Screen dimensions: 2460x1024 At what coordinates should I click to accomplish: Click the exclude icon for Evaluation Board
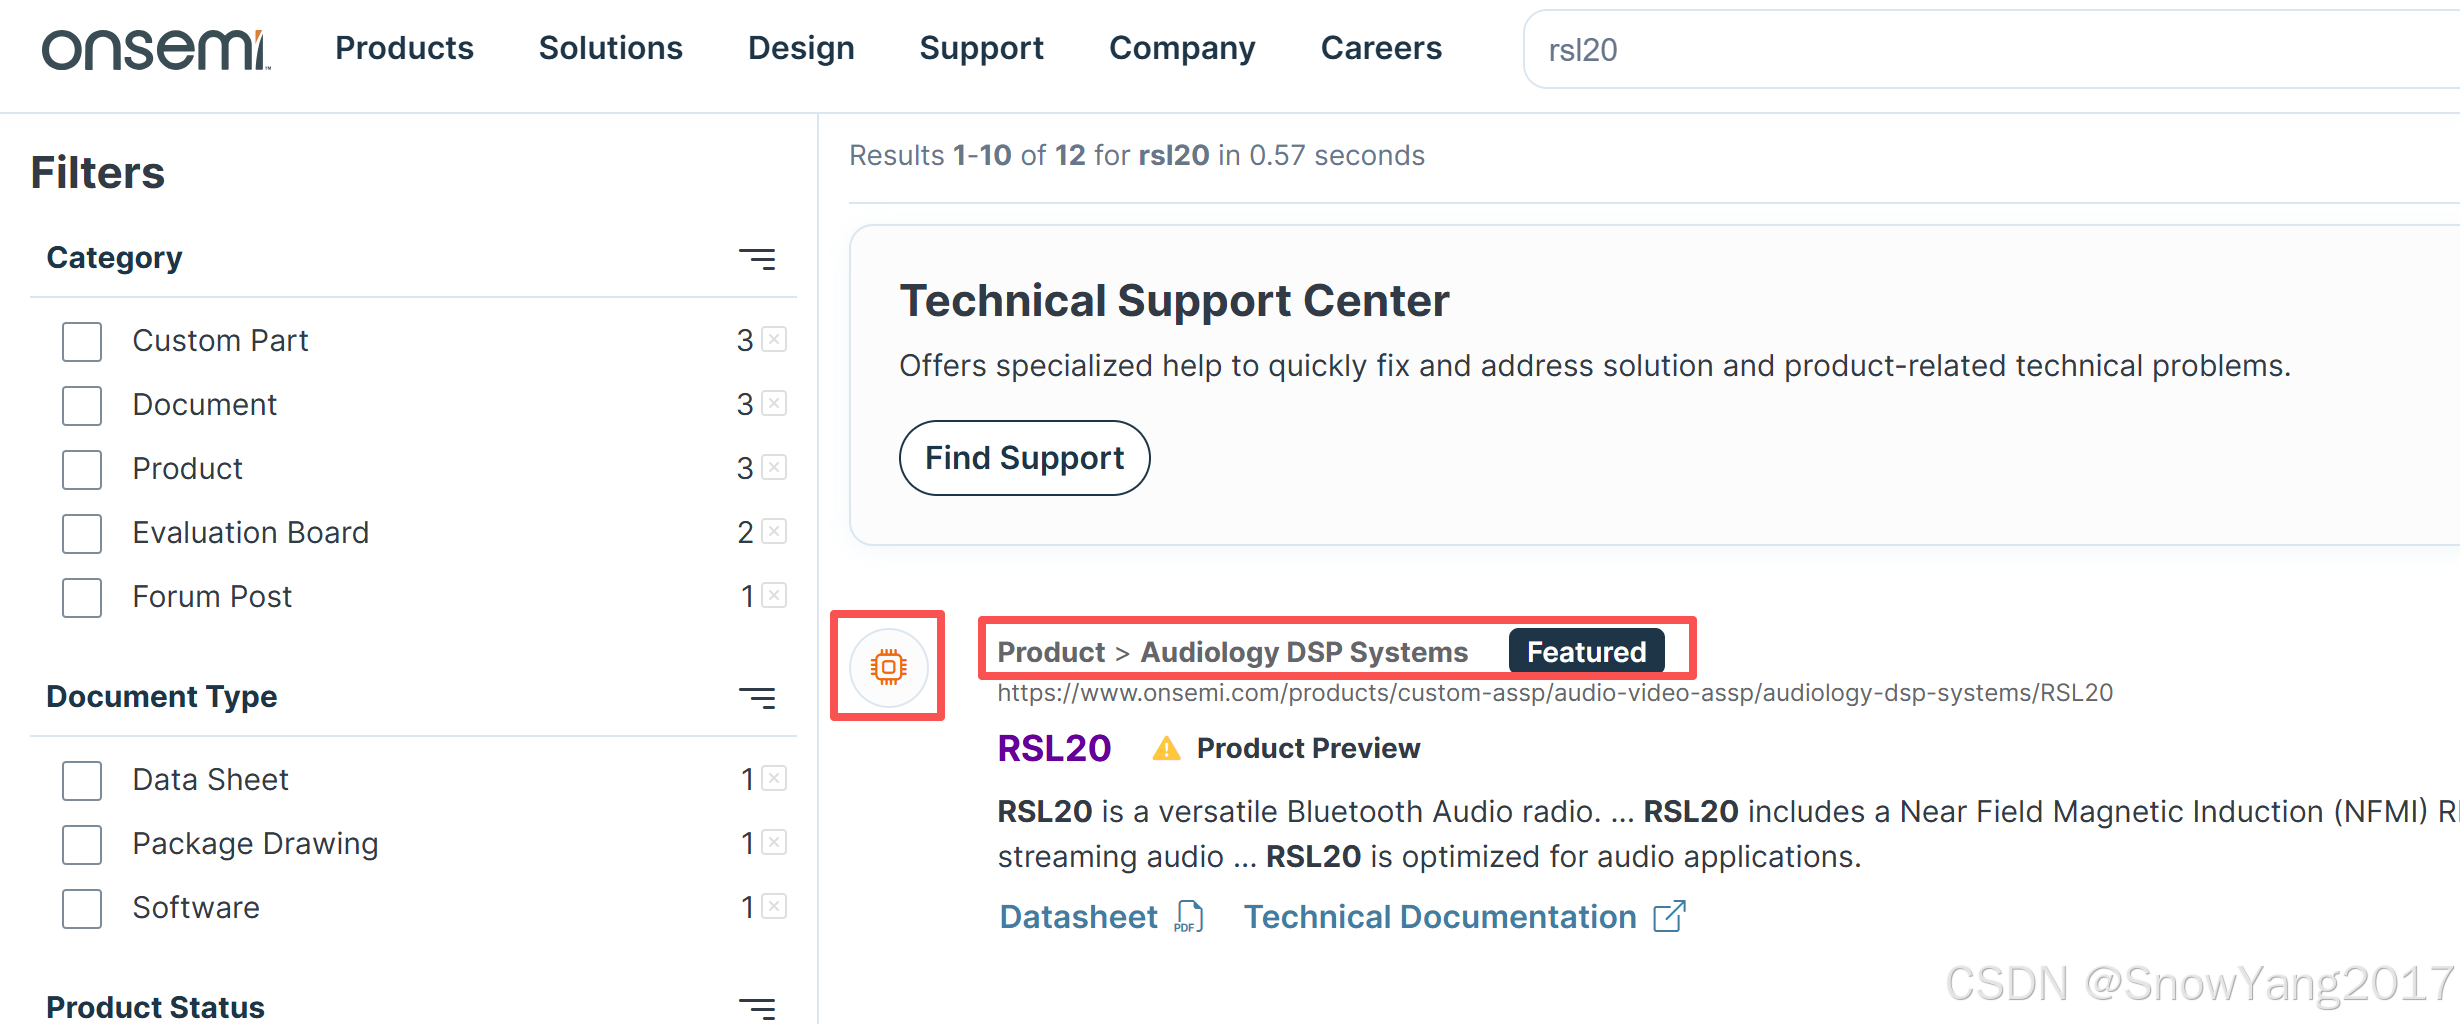[x=774, y=531]
